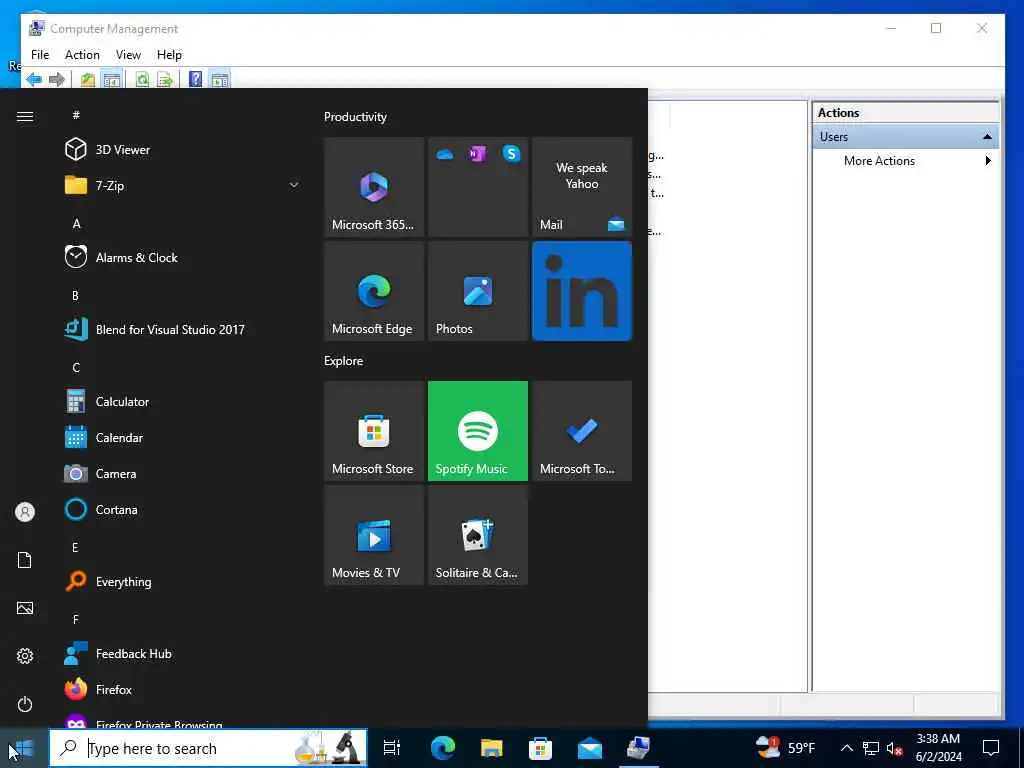Open OneNote in Office tile folder
This screenshot has width=1024, height=768.
tap(477, 154)
